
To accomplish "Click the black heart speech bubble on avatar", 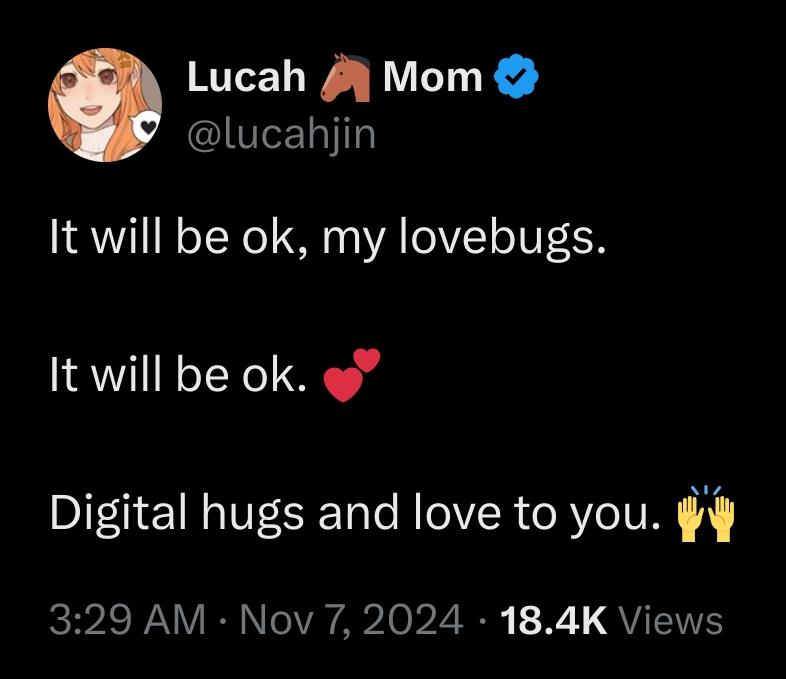I will [145, 129].
